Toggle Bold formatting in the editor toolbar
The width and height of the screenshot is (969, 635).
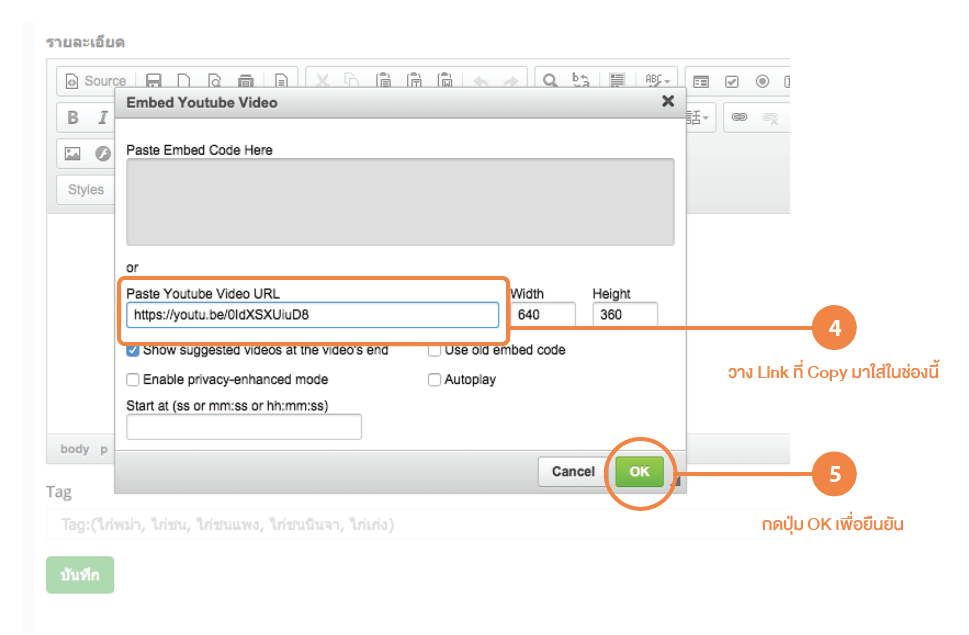(x=73, y=118)
